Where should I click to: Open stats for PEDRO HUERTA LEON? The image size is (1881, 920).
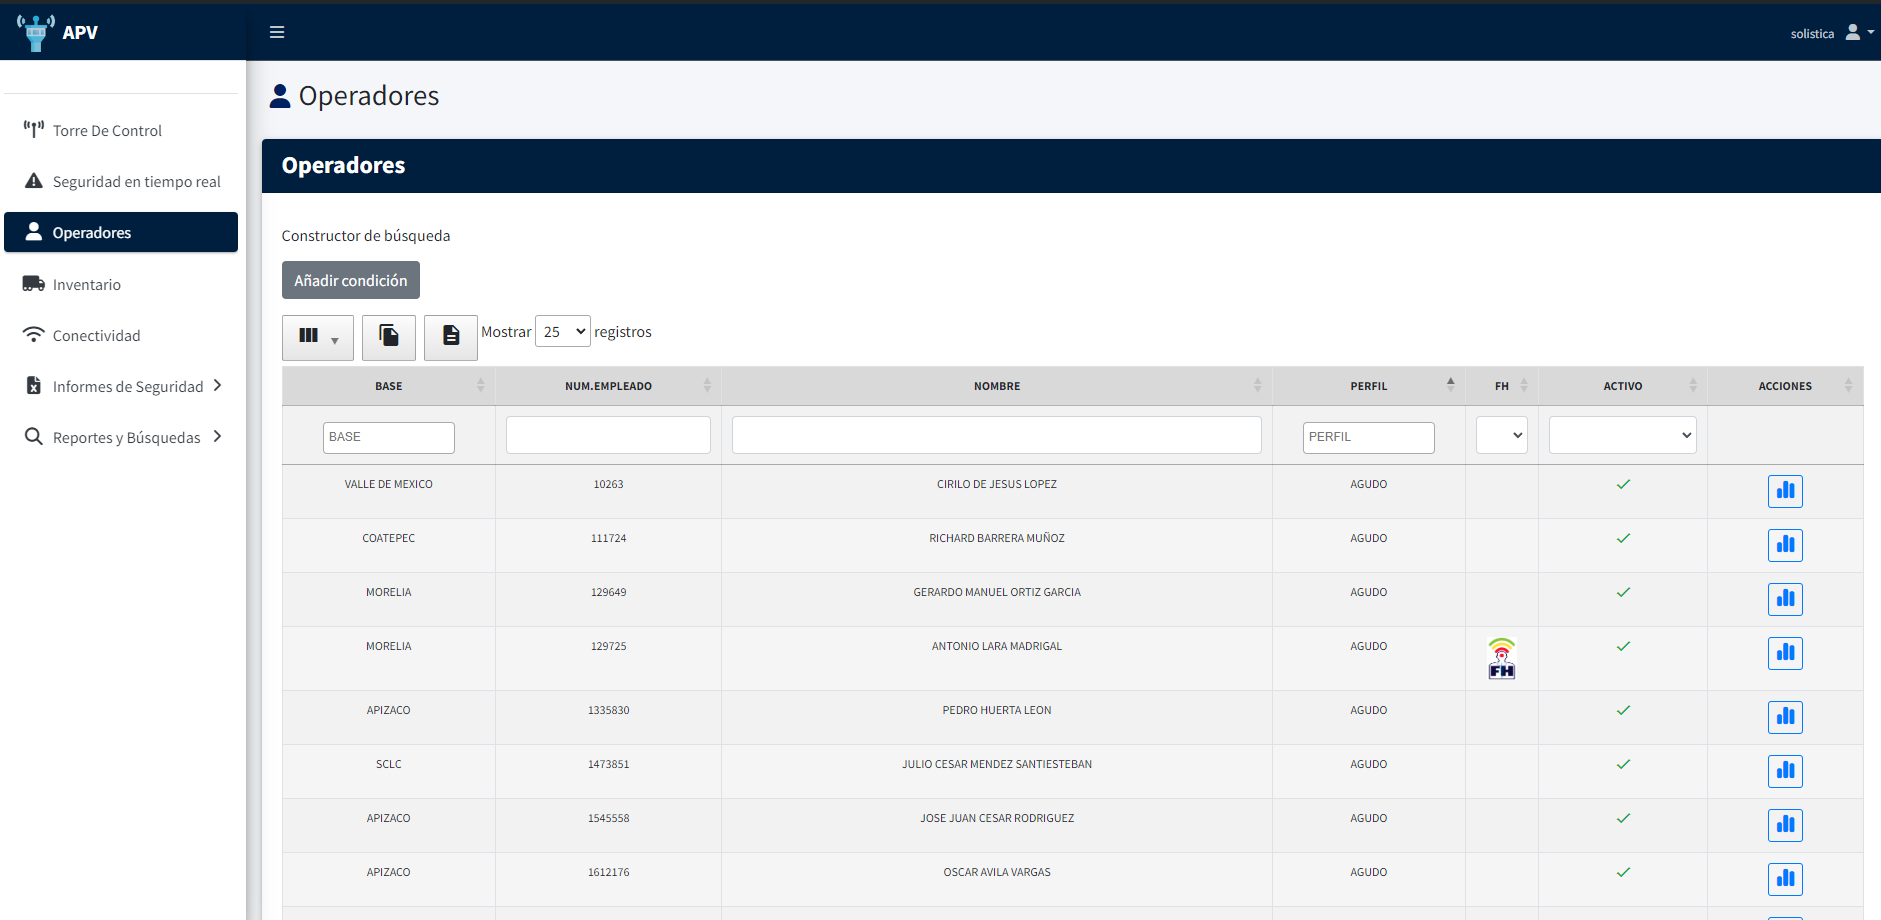click(x=1785, y=717)
